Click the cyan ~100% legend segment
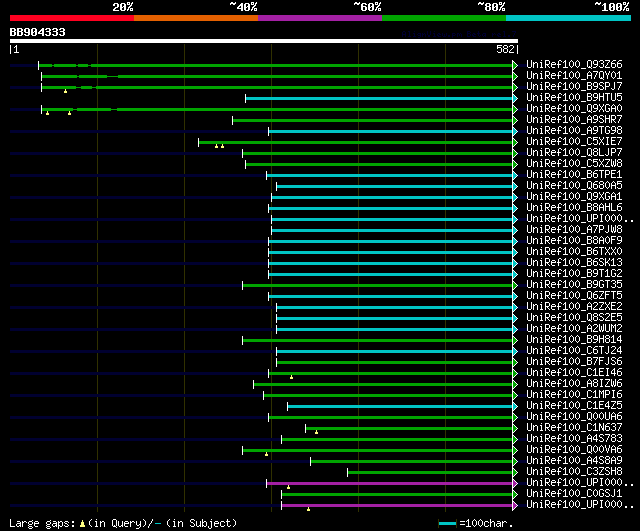The height and width of the screenshot is (531, 640). [569, 18]
